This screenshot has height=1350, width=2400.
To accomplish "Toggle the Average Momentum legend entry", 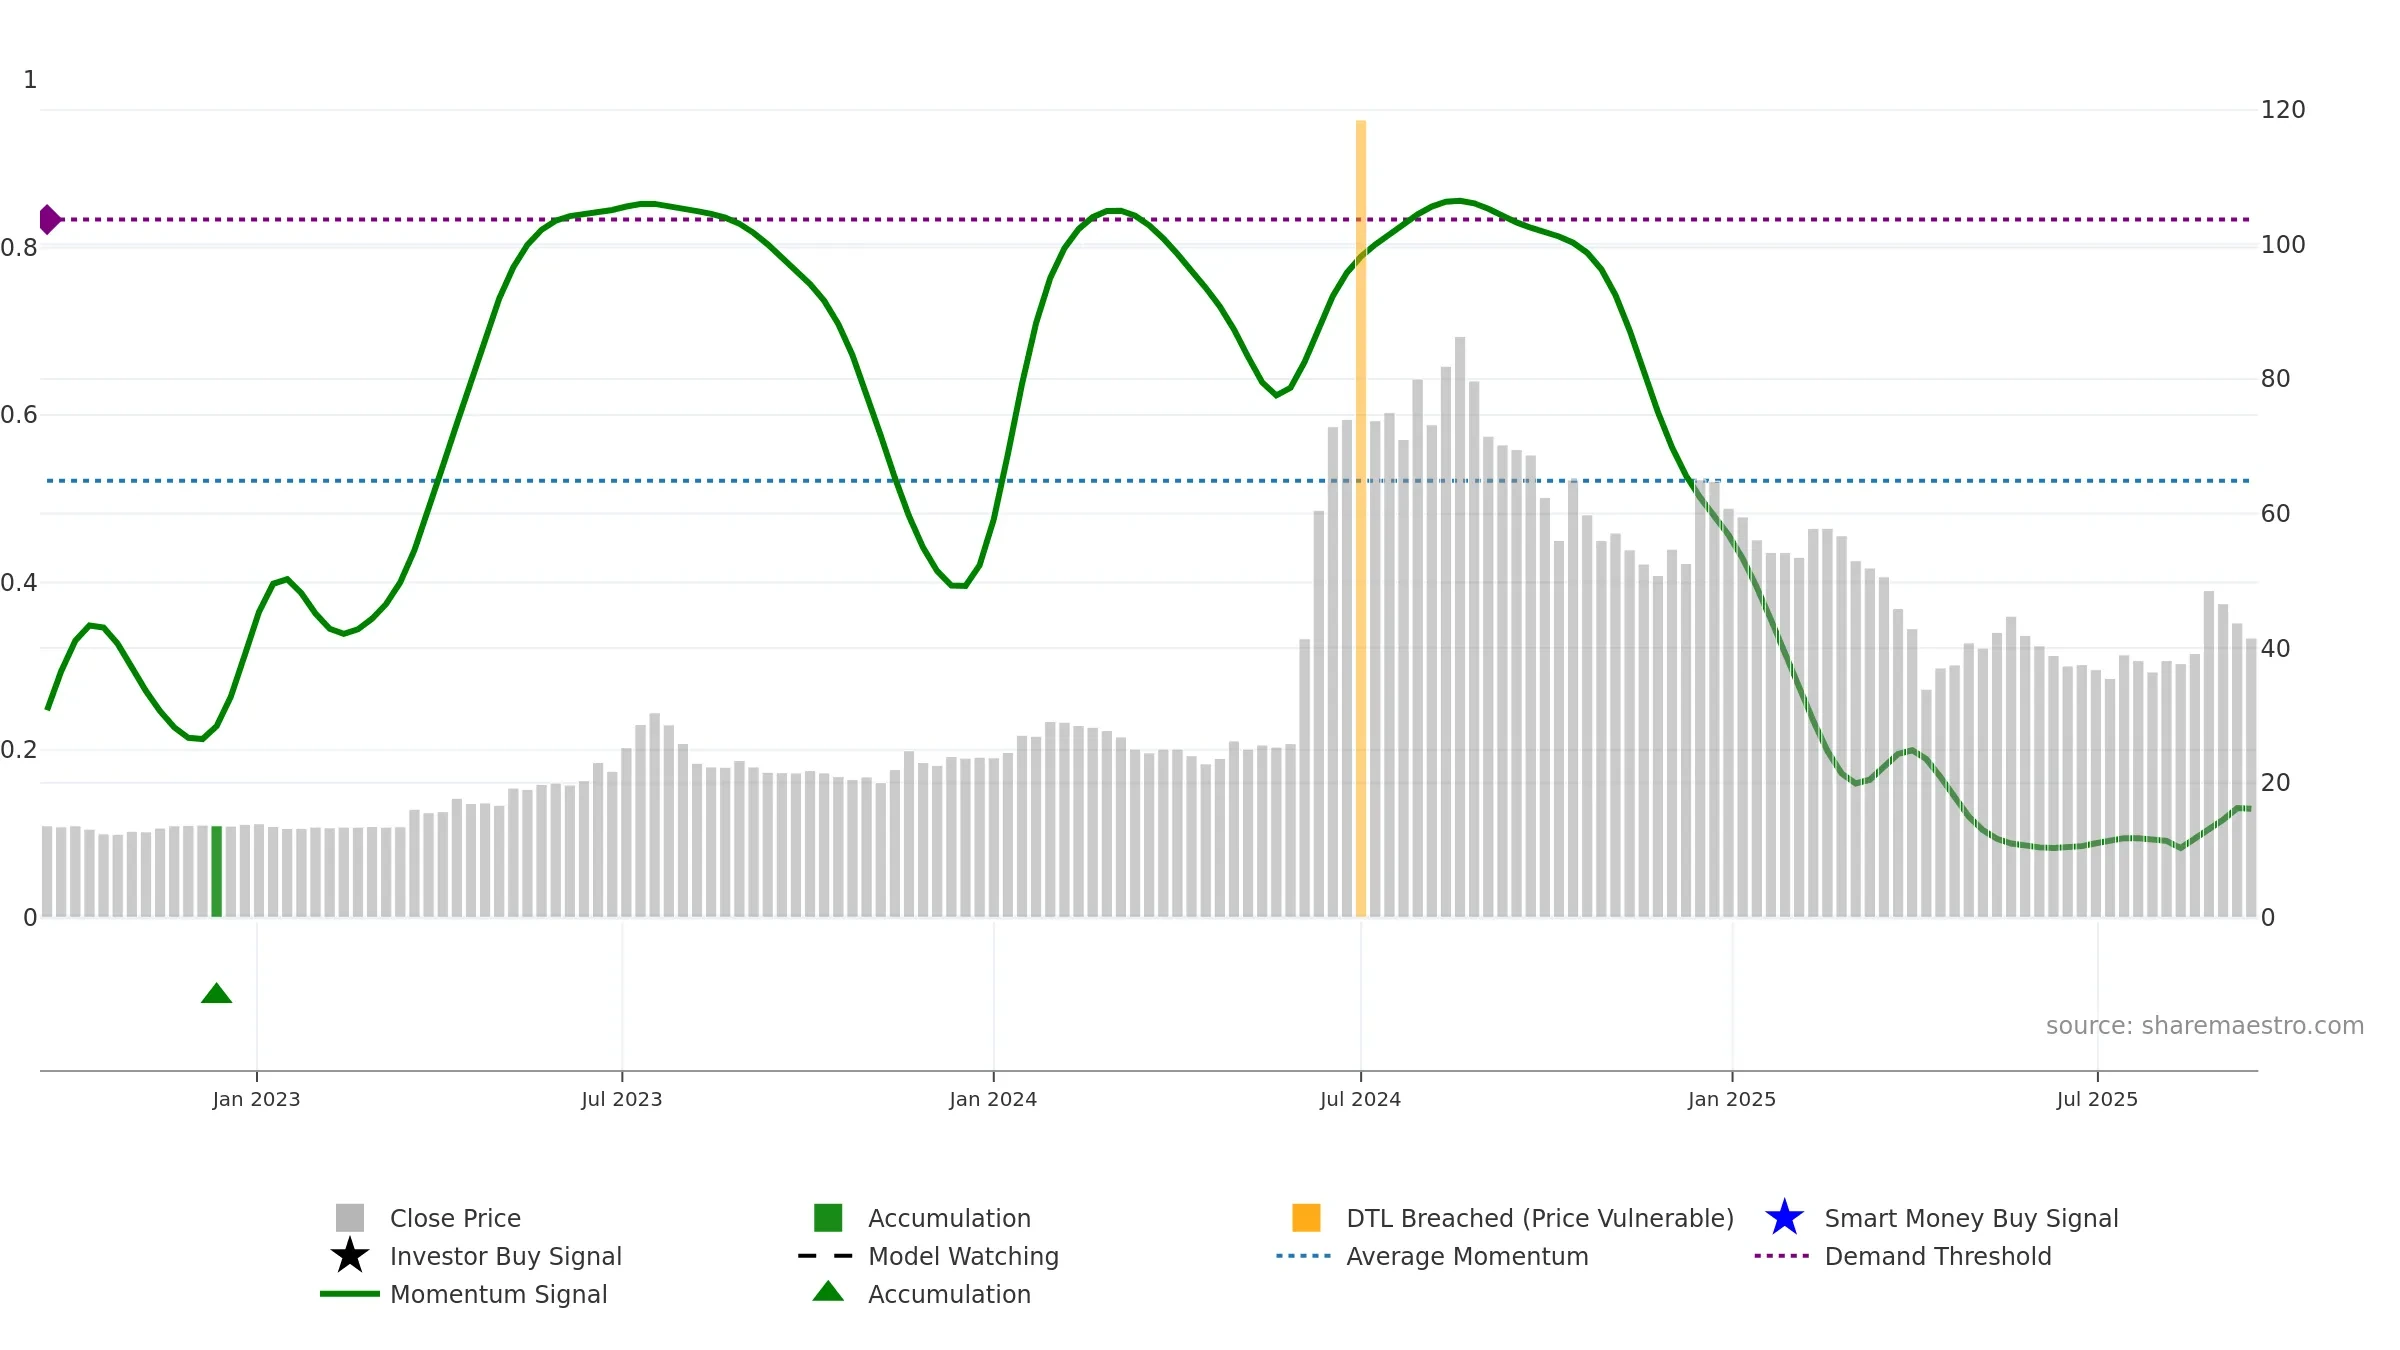I will pyautogui.click(x=1432, y=1256).
